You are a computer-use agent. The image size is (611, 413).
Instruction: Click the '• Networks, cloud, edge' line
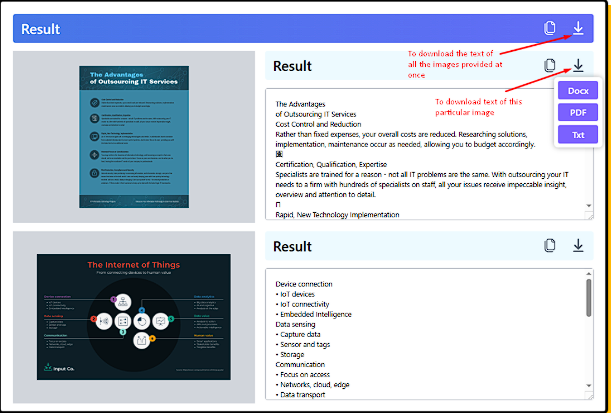pyautogui.click(x=312, y=385)
